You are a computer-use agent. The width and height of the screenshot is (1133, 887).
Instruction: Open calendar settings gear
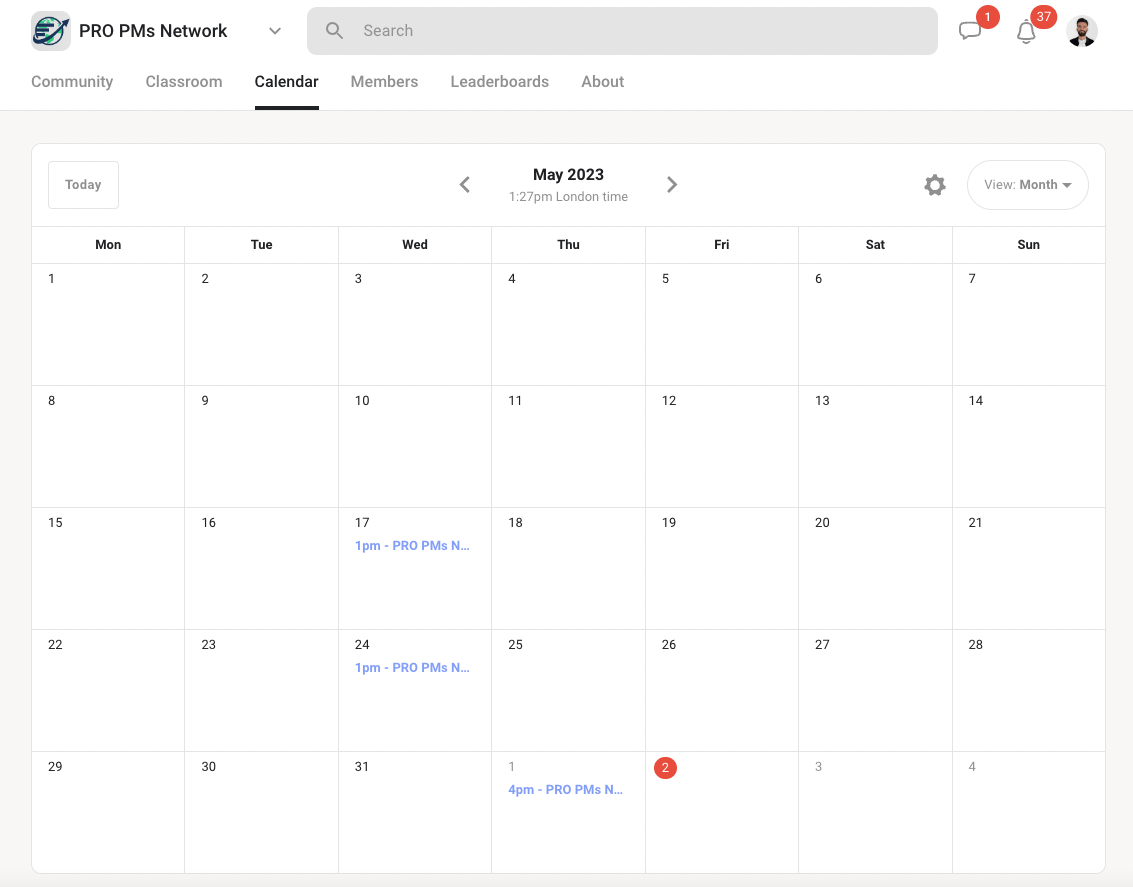tap(935, 185)
